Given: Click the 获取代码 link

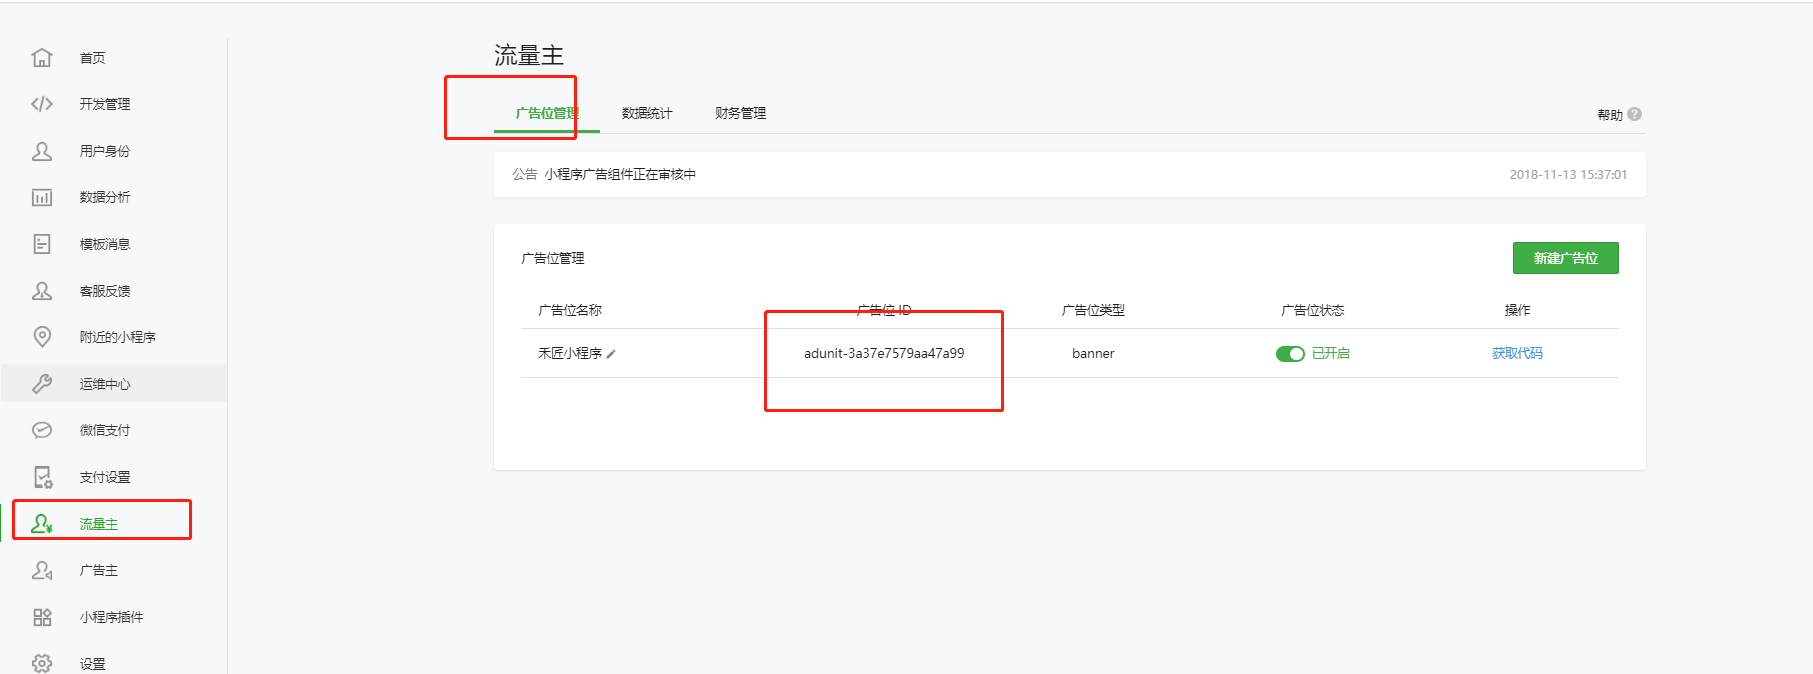Looking at the screenshot, I should point(1517,354).
